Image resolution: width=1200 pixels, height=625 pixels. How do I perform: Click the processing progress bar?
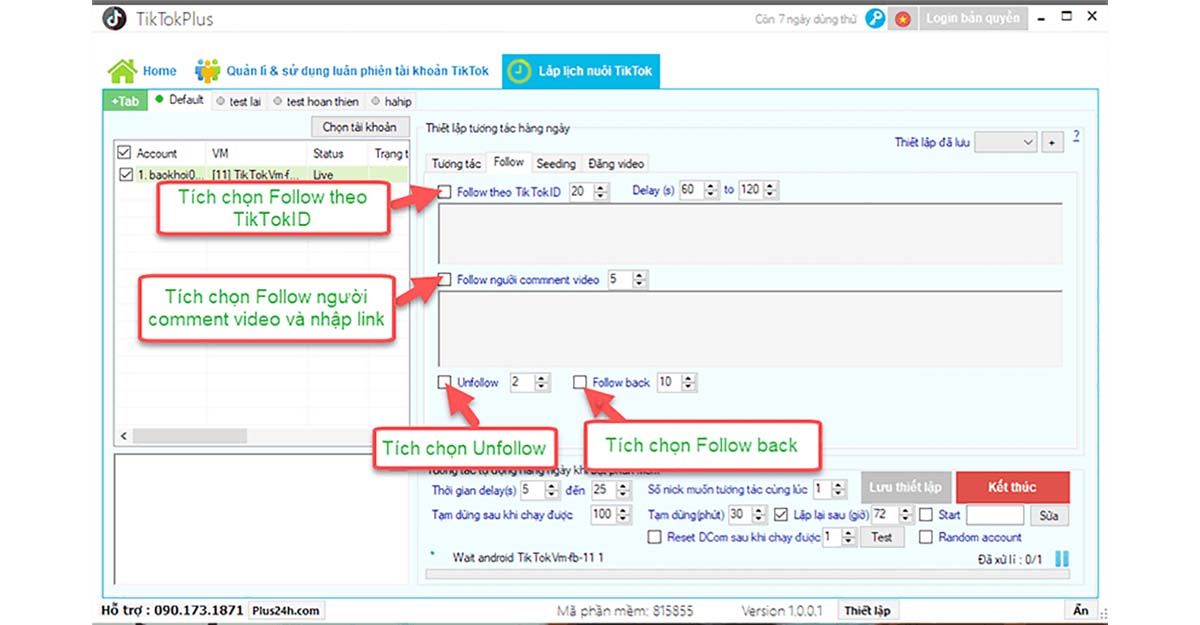748,575
